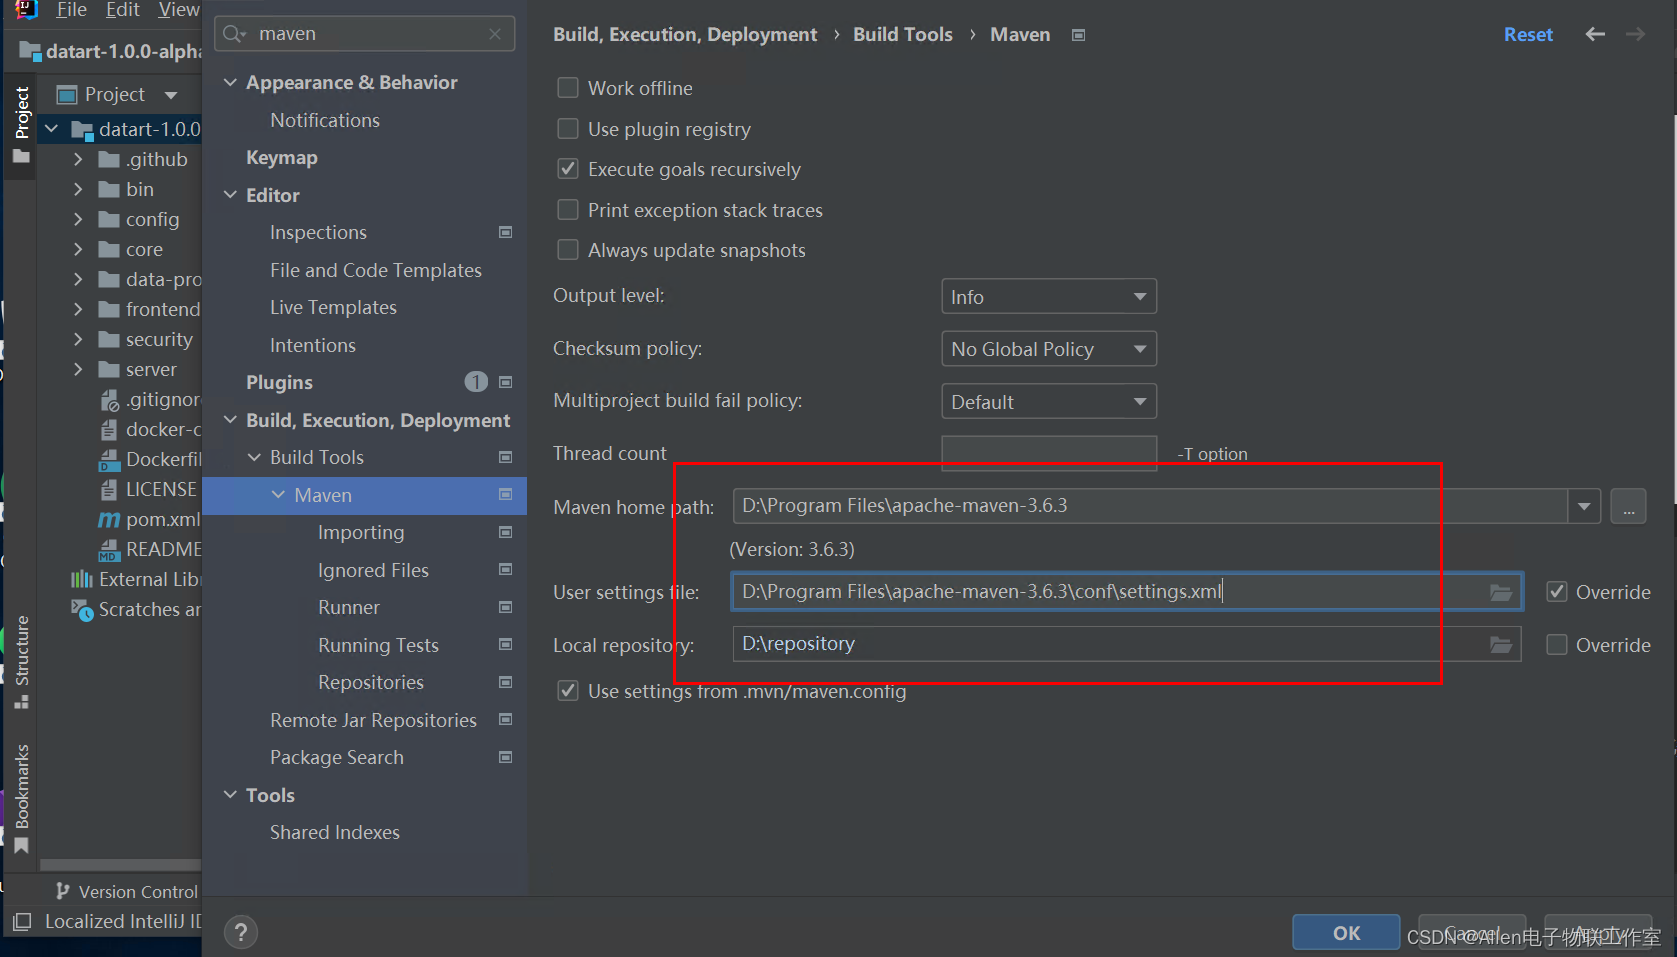Open the help question mark button

click(240, 933)
